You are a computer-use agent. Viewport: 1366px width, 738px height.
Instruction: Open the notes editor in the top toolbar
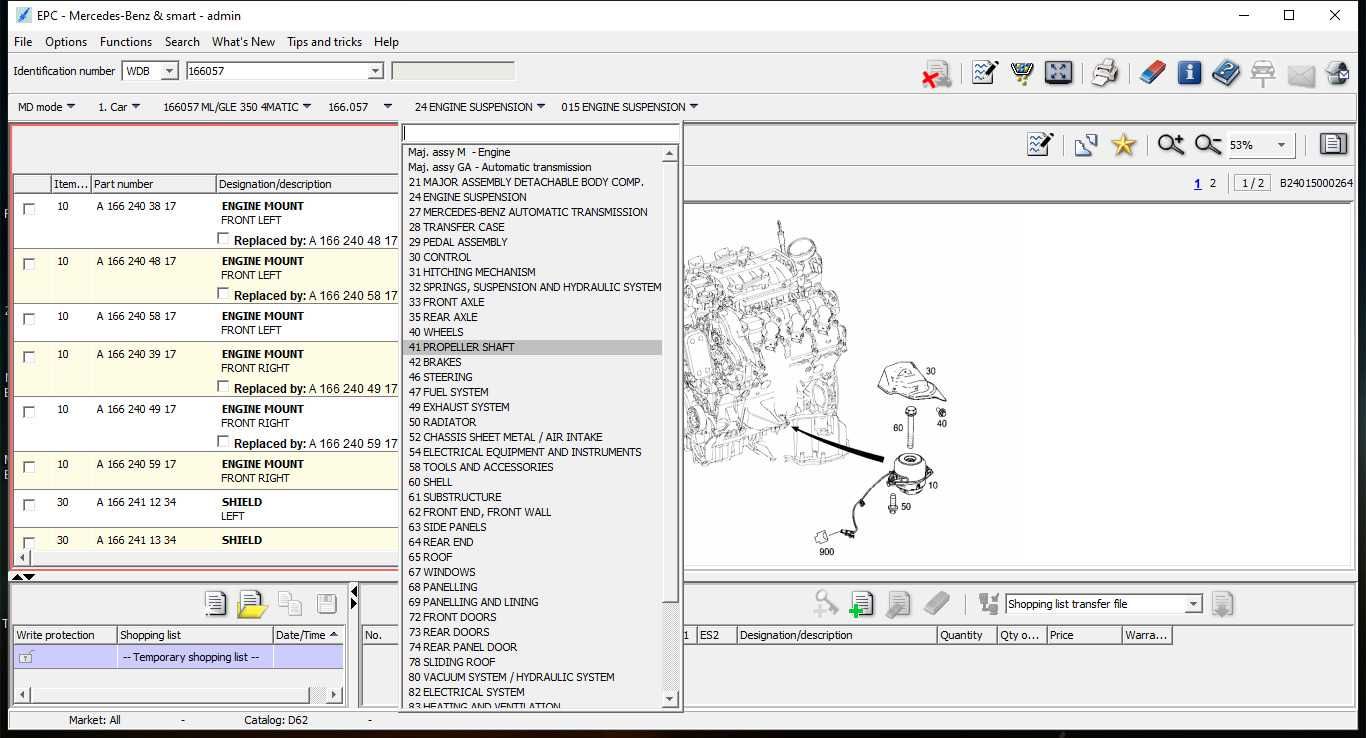985,73
